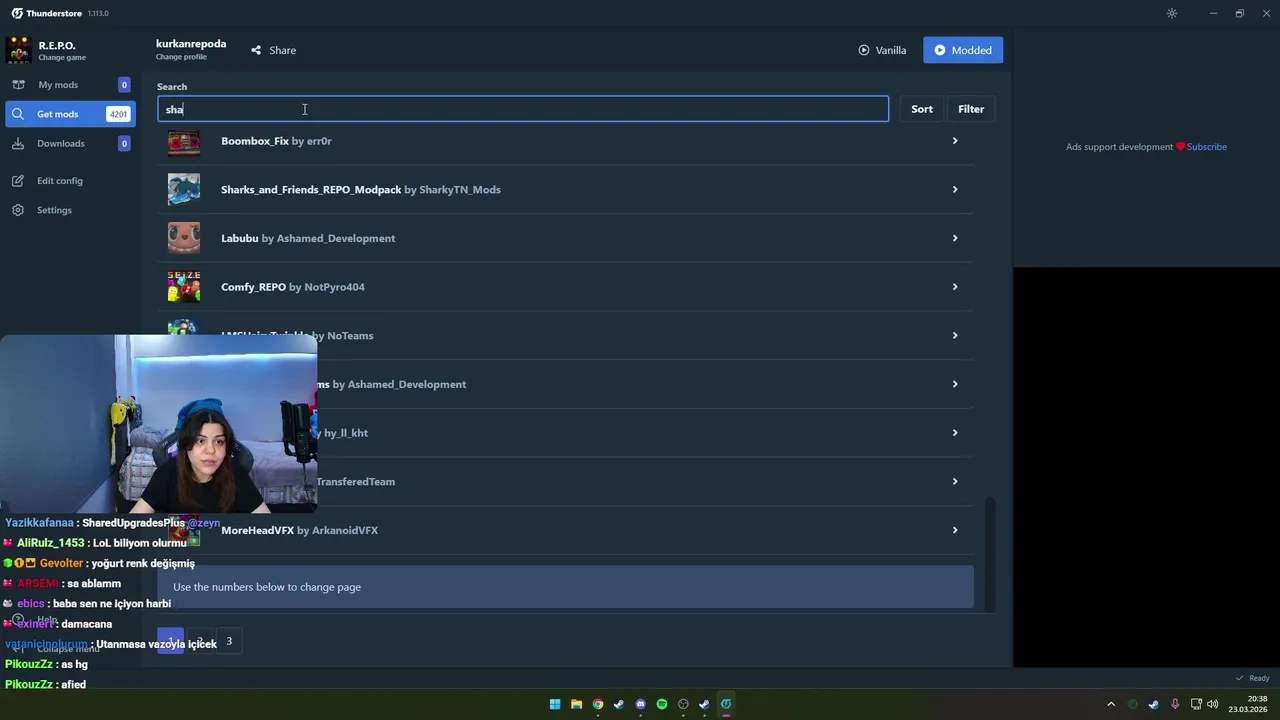The height and width of the screenshot is (720, 1280).
Task: Select the Labubu by Ashamed_Development title
Action: (308, 238)
